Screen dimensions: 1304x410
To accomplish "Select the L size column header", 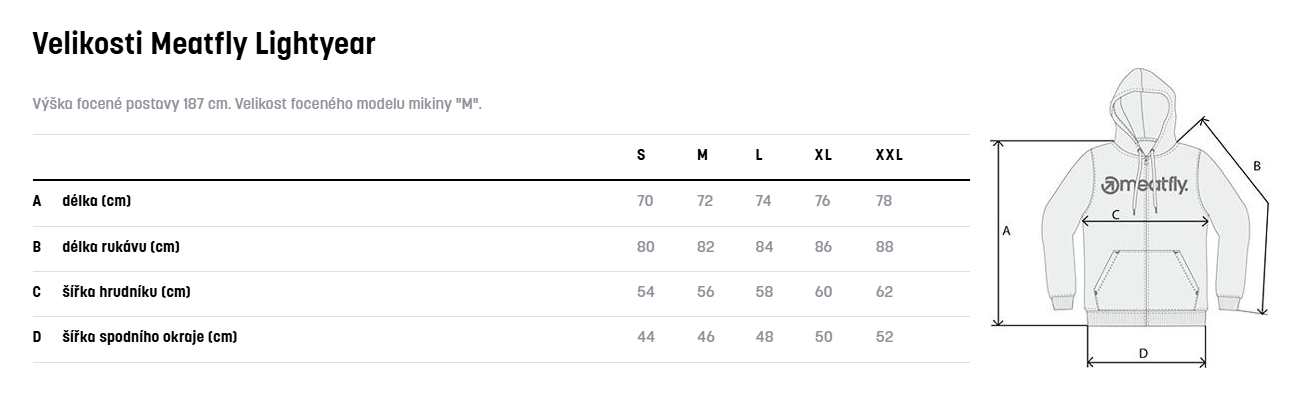I will [x=760, y=155].
